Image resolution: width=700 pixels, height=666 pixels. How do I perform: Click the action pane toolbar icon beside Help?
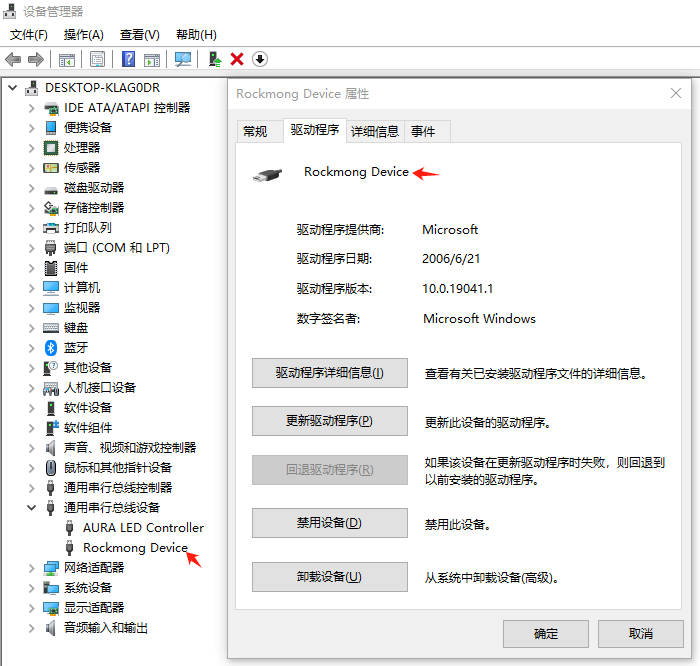tap(152, 59)
